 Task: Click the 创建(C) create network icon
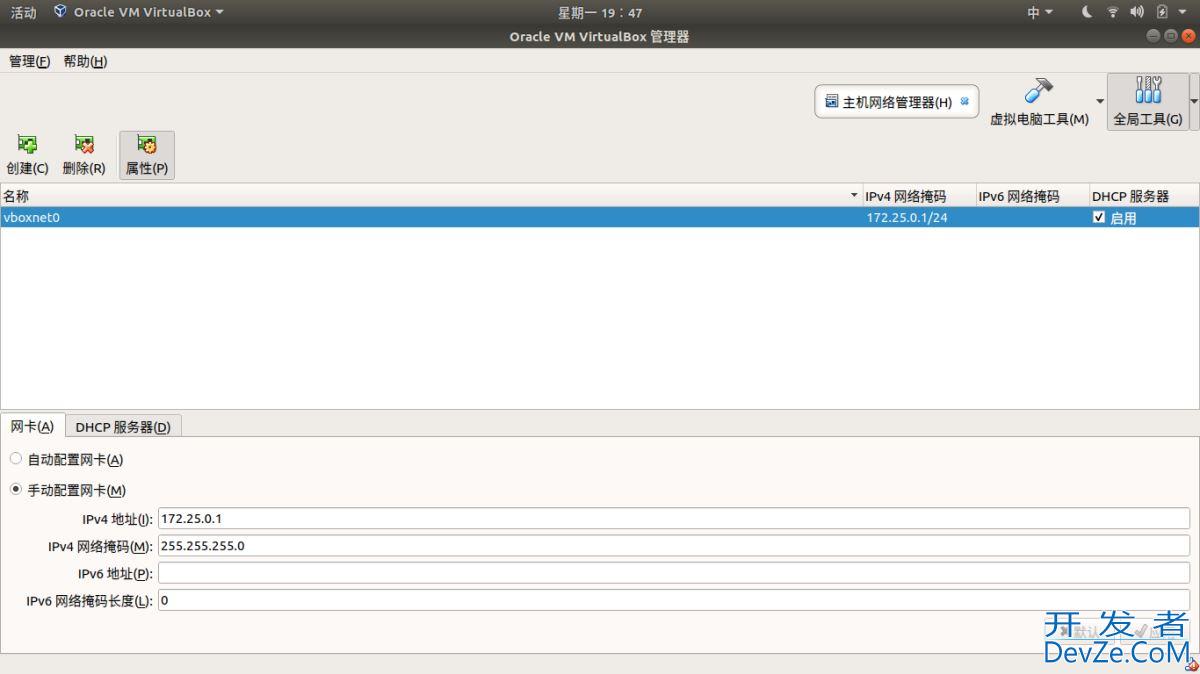(27, 146)
